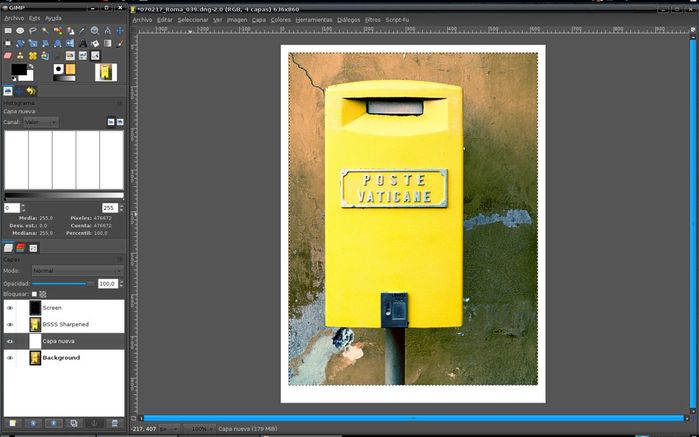This screenshot has width=699, height=437.
Task: Select the Bucket Fill tool
Action: [x=95, y=43]
